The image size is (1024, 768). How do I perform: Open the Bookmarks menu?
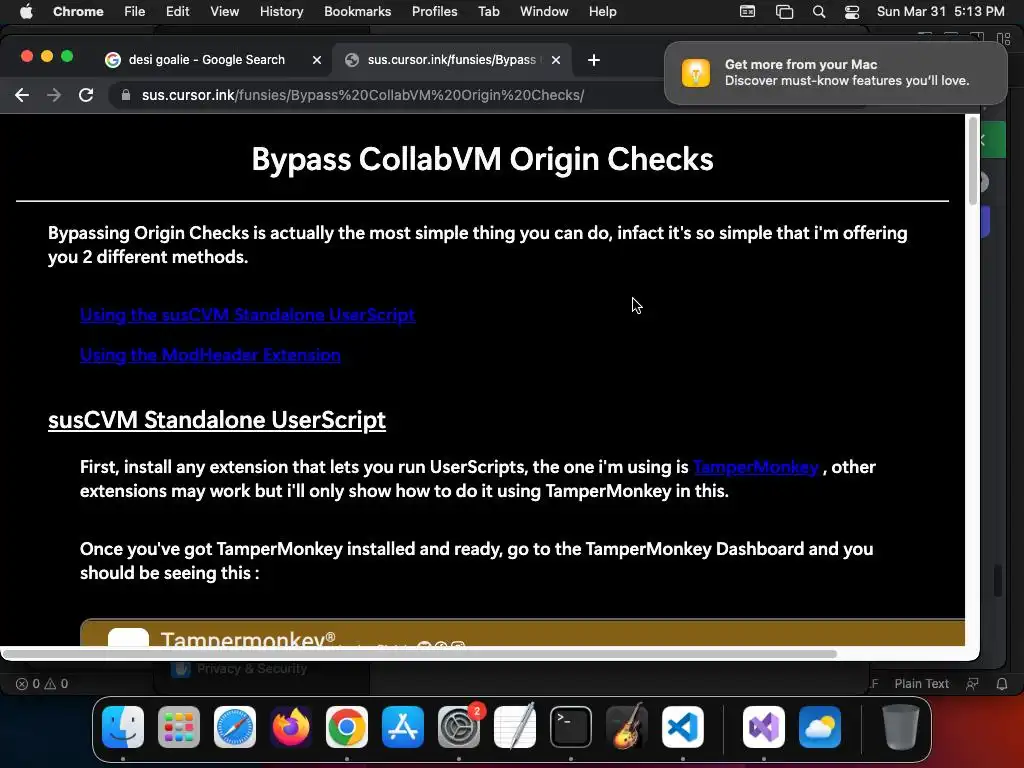pos(357,12)
